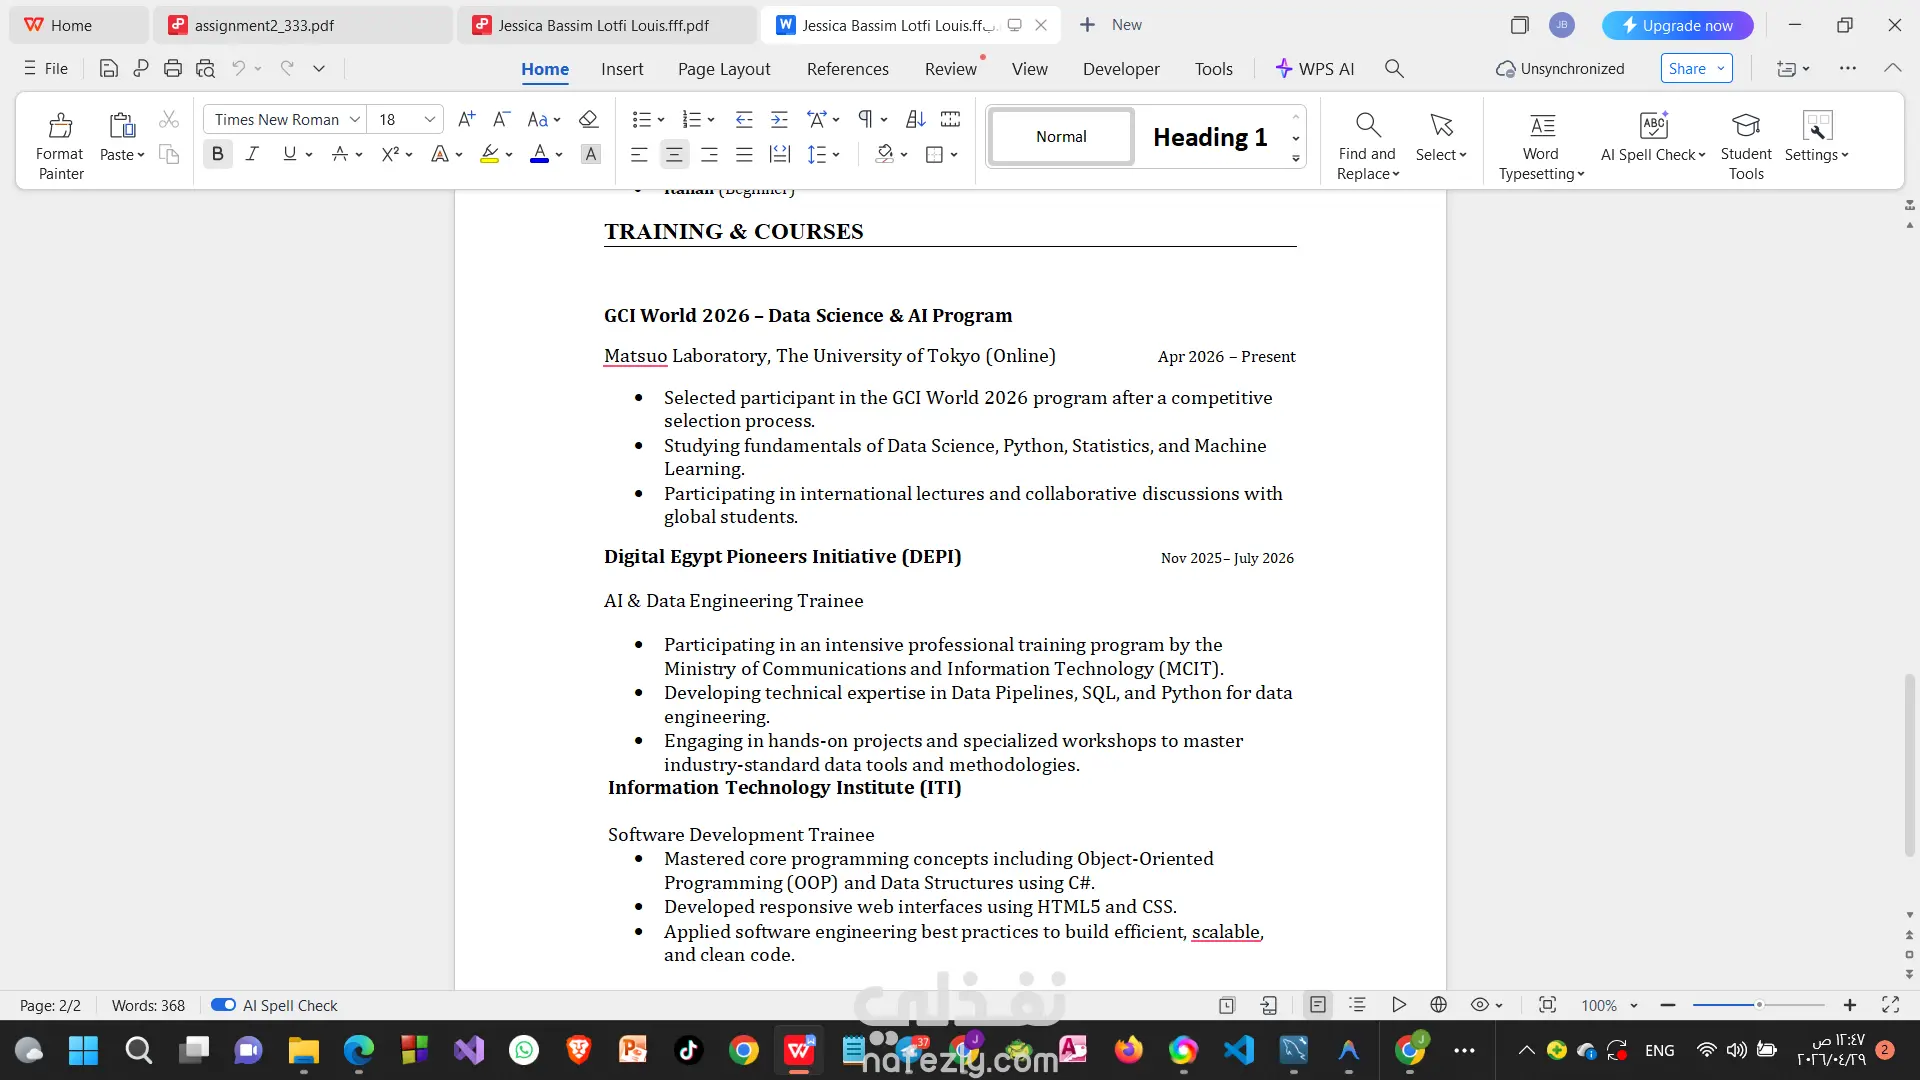Open the File menu
This screenshot has width=1920, height=1080.
pyautogui.click(x=46, y=69)
